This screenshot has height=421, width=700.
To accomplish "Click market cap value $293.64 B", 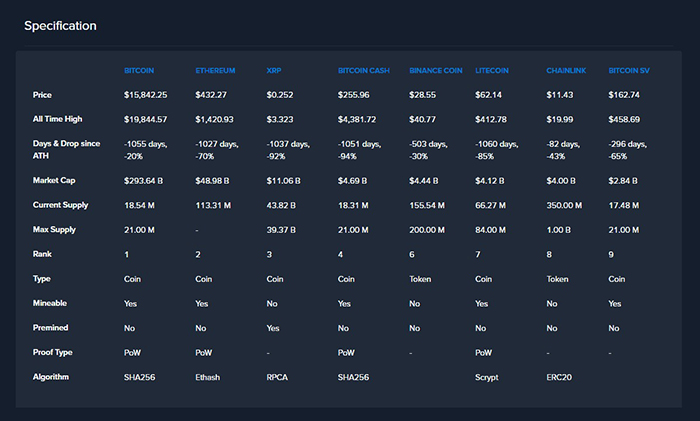I will [x=143, y=181].
